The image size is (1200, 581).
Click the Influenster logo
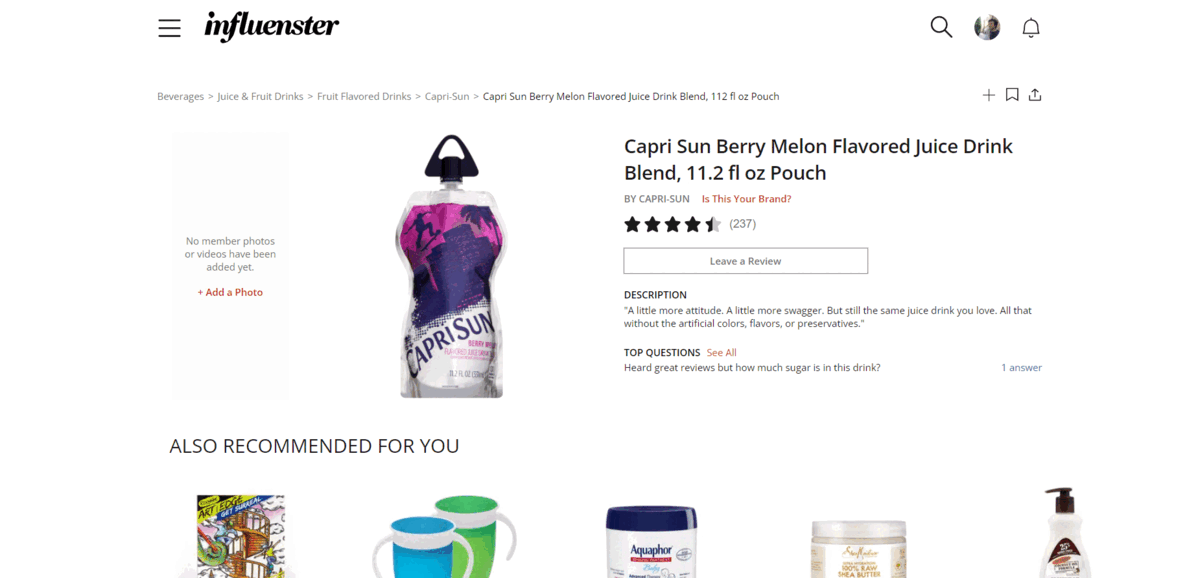click(x=271, y=26)
